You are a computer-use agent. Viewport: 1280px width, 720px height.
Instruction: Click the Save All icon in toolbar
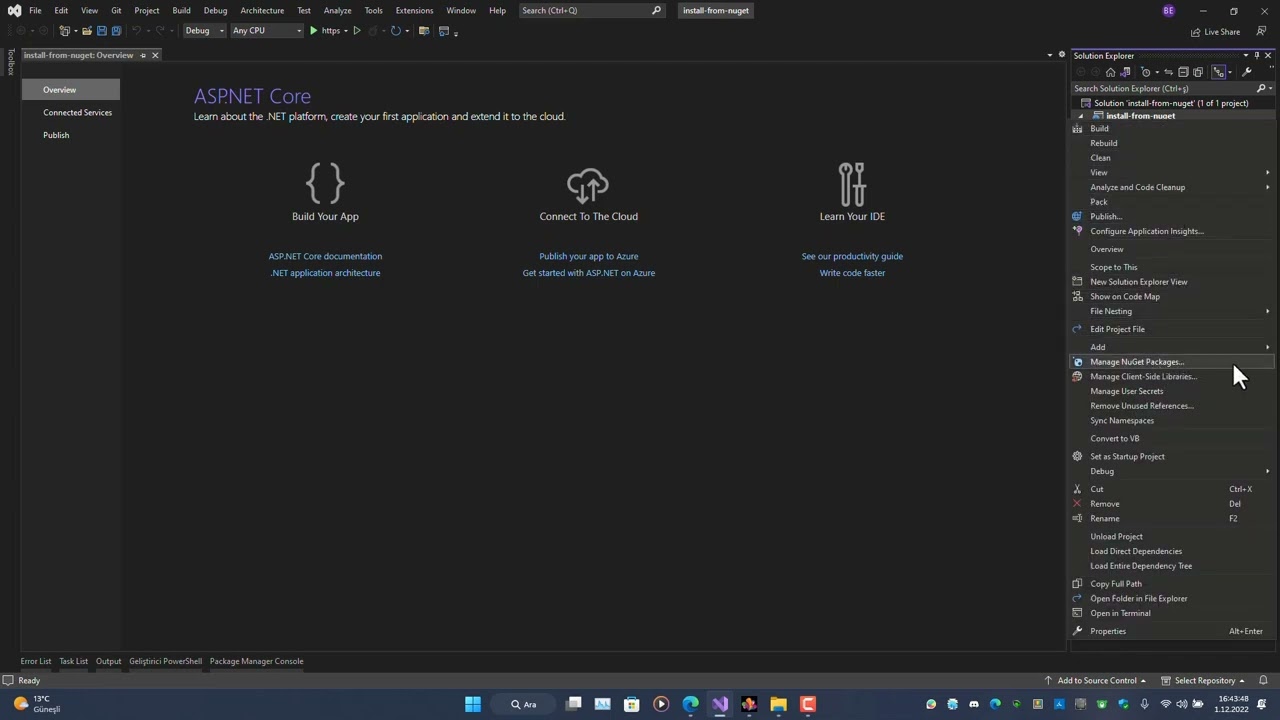click(116, 31)
